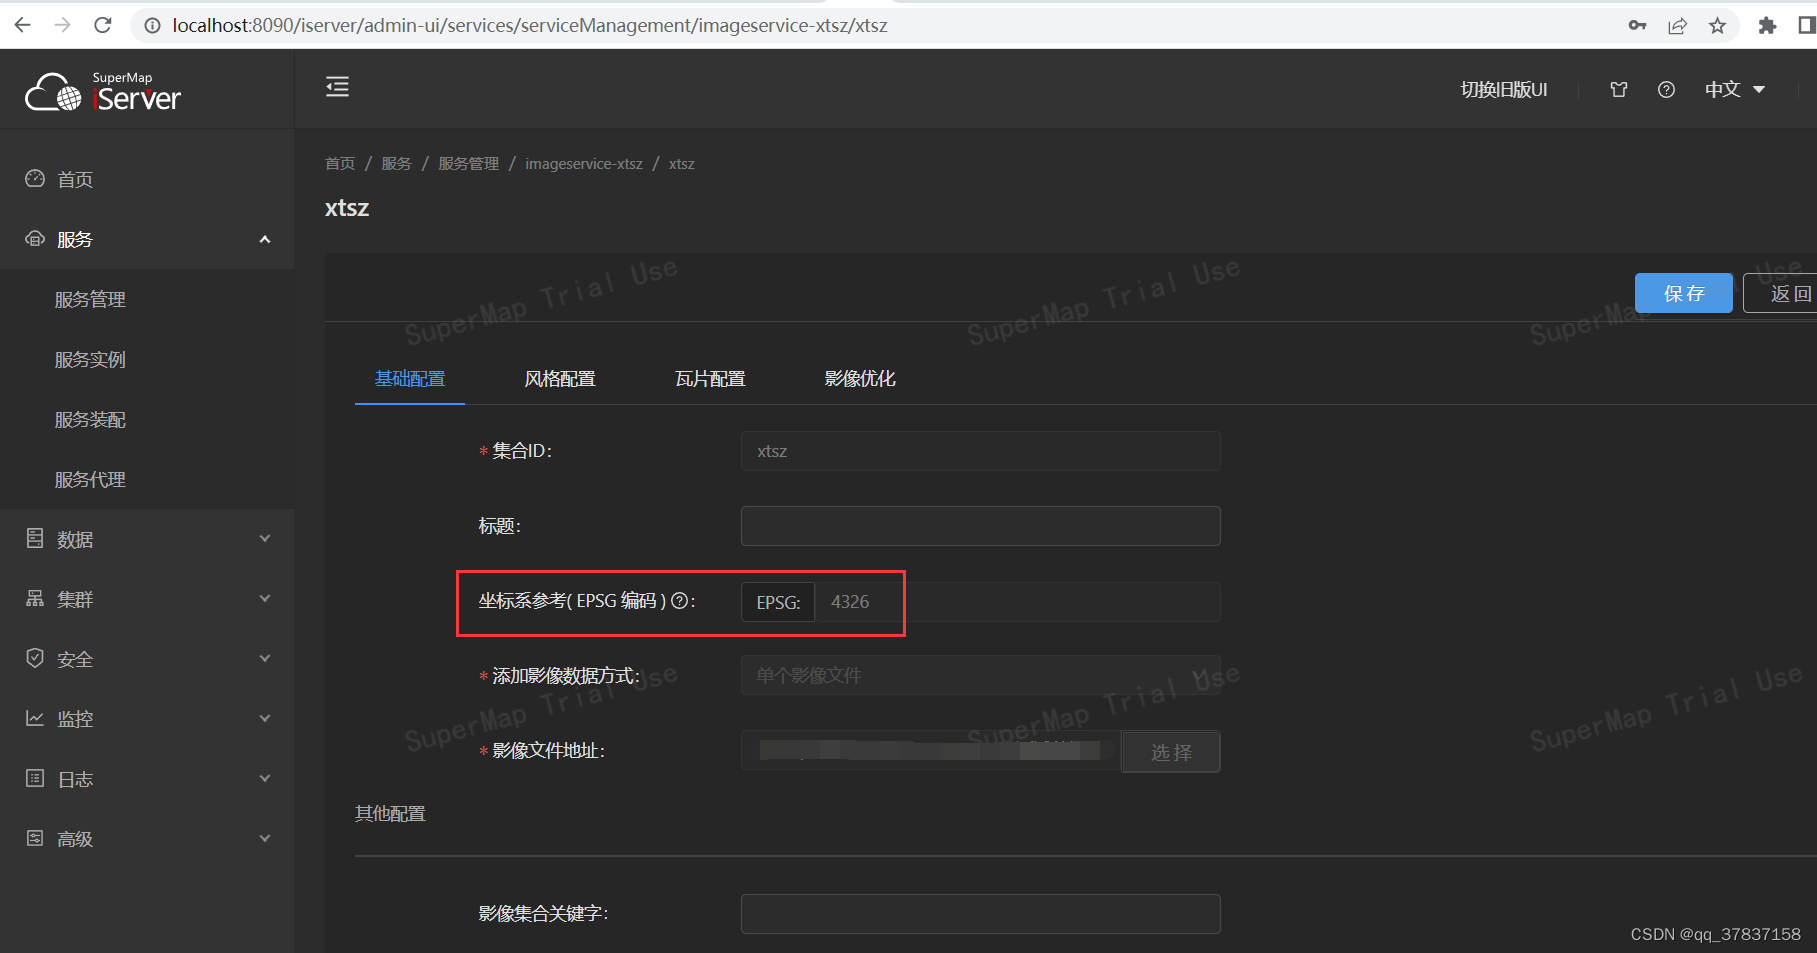Click the browser address bar URL
The image size is (1817, 953).
coord(530,26)
